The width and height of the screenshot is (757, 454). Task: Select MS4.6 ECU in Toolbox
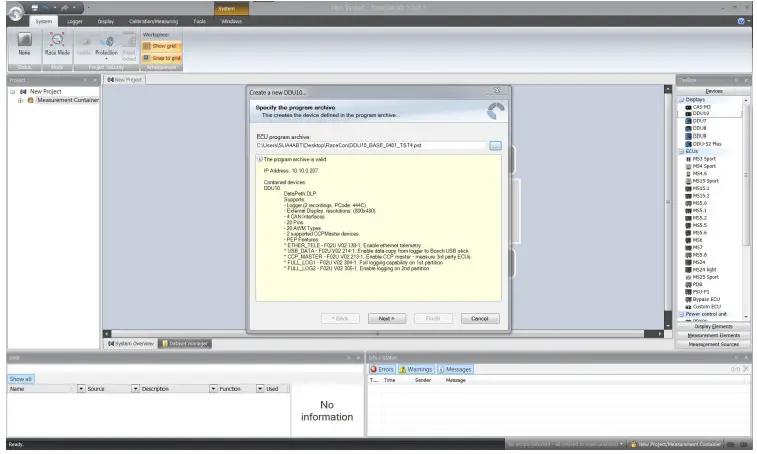[699, 173]
